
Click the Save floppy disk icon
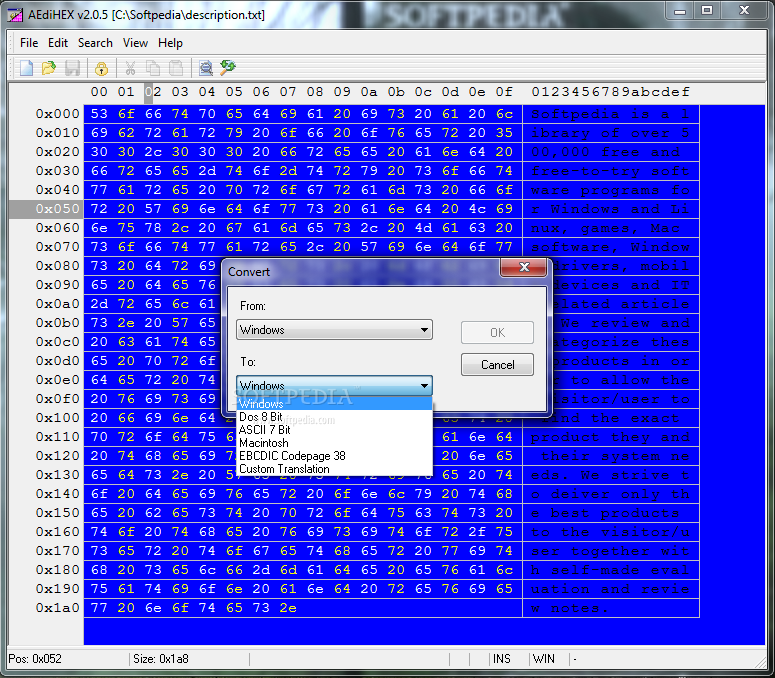click(72, 68)
